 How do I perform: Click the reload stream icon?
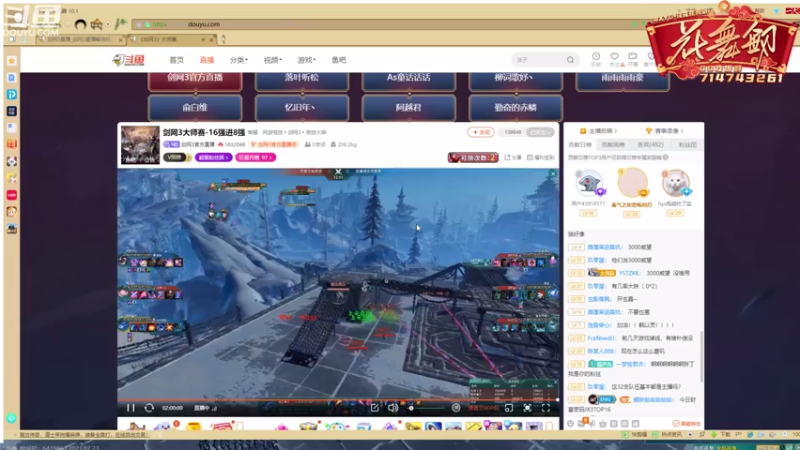[x=149, y=408]
